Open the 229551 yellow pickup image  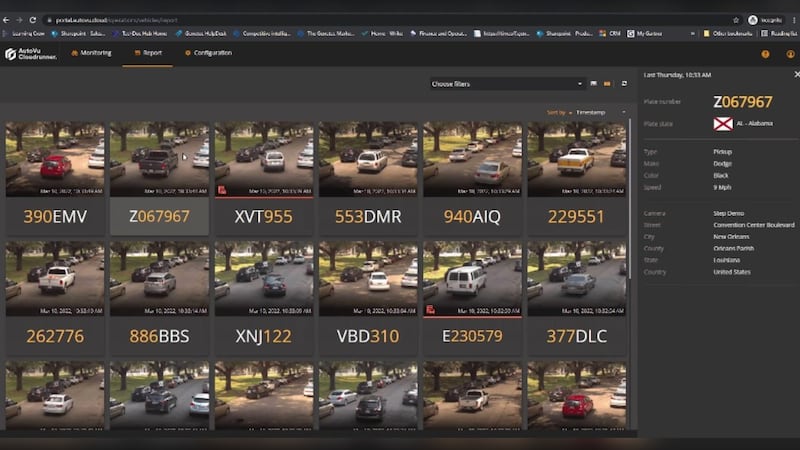coord(577,159)
